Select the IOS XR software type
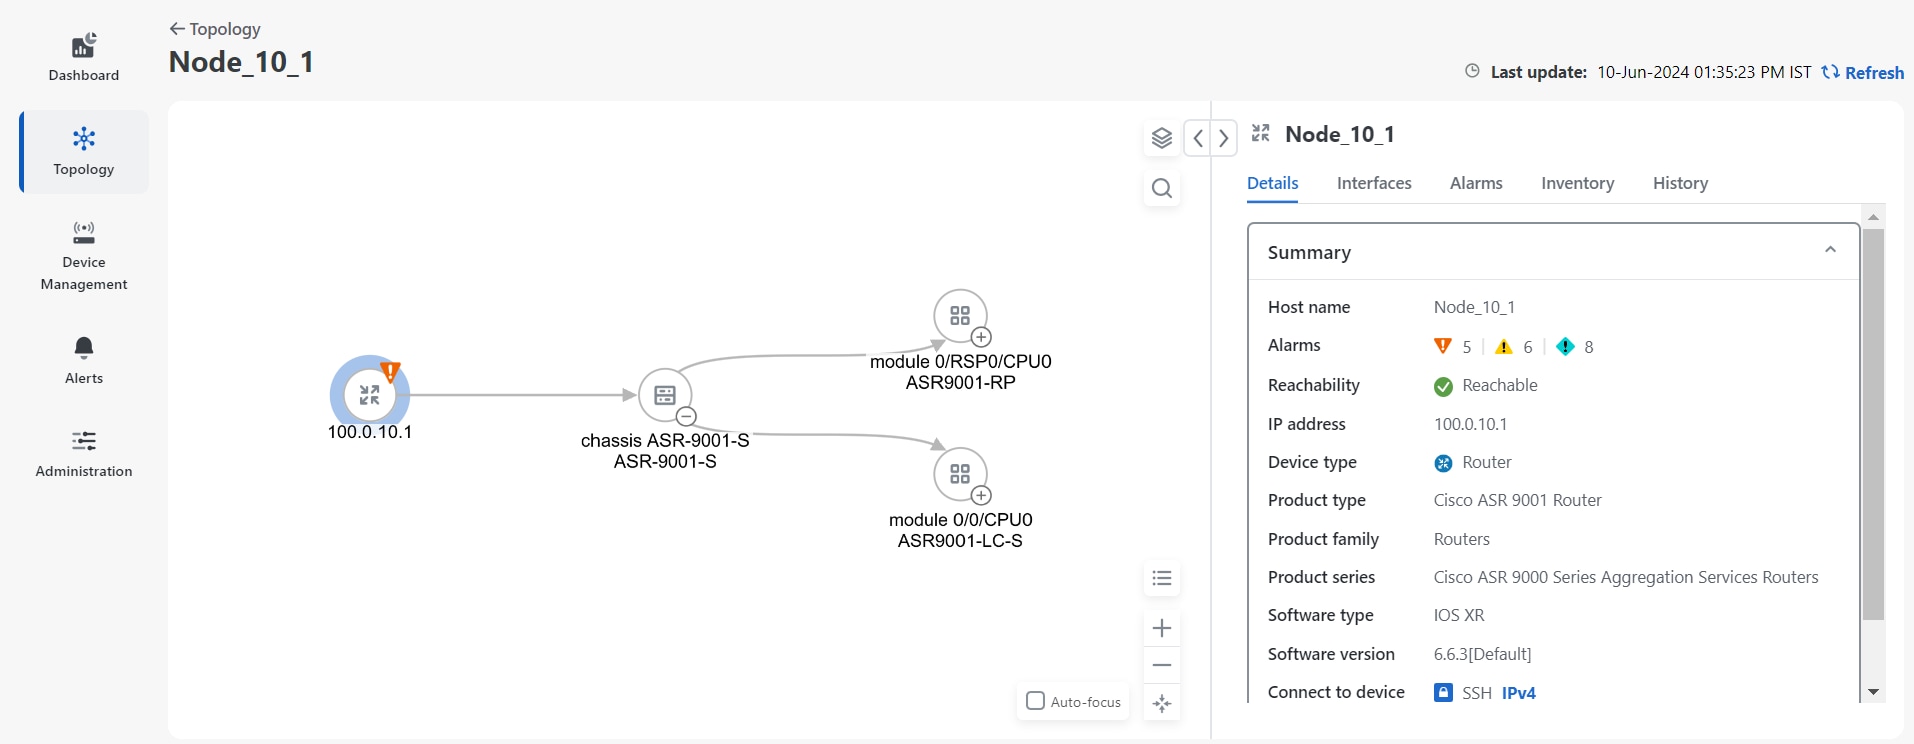The width and height of the screenshot is (1914, 744). (1459, 615)
